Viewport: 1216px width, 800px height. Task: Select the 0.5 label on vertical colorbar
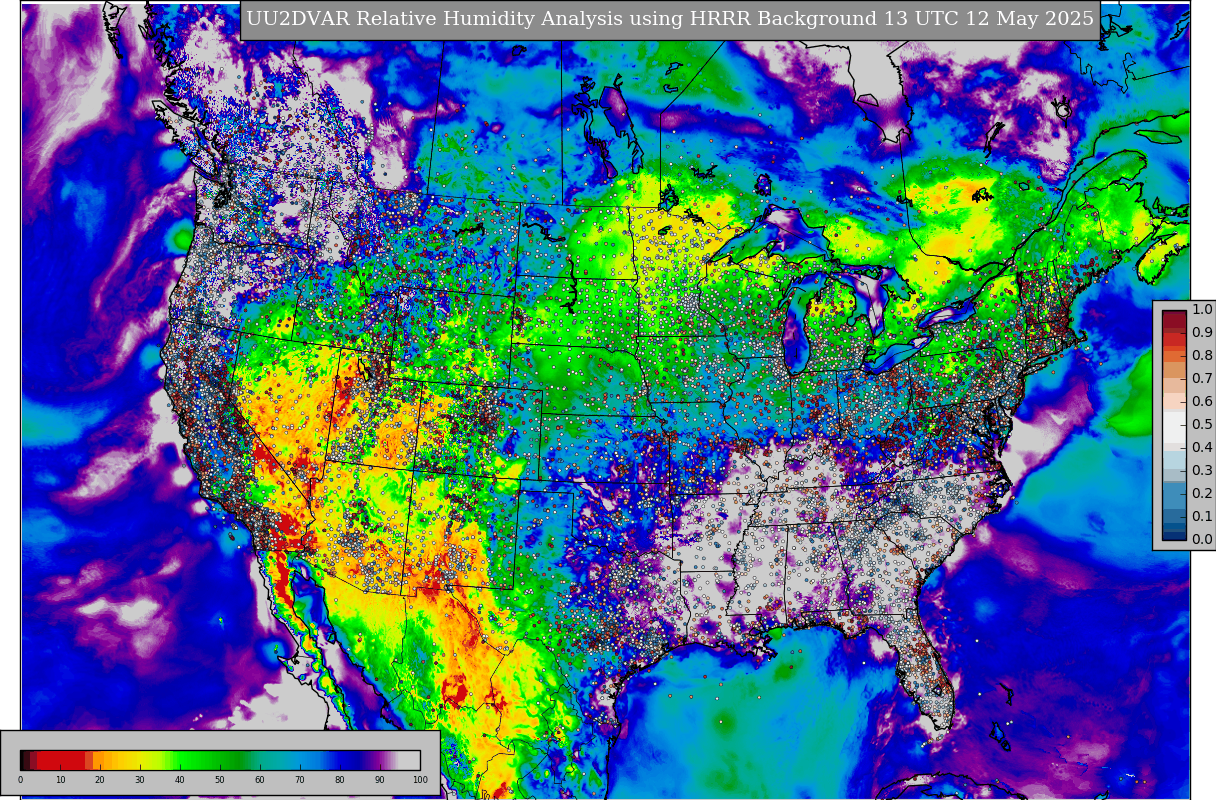(x=1202, y=425)
